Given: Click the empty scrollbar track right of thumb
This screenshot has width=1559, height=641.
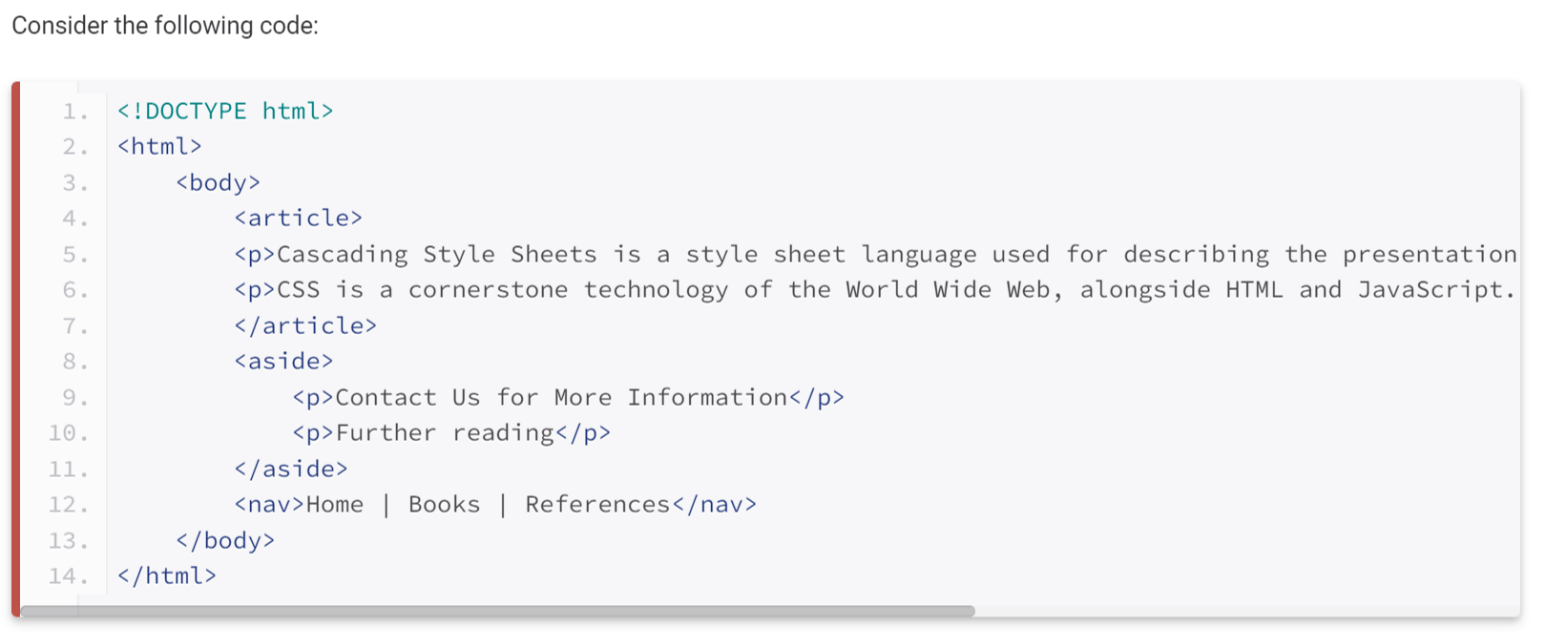Looking at the screenshot, I should [x=1245, y=610].
